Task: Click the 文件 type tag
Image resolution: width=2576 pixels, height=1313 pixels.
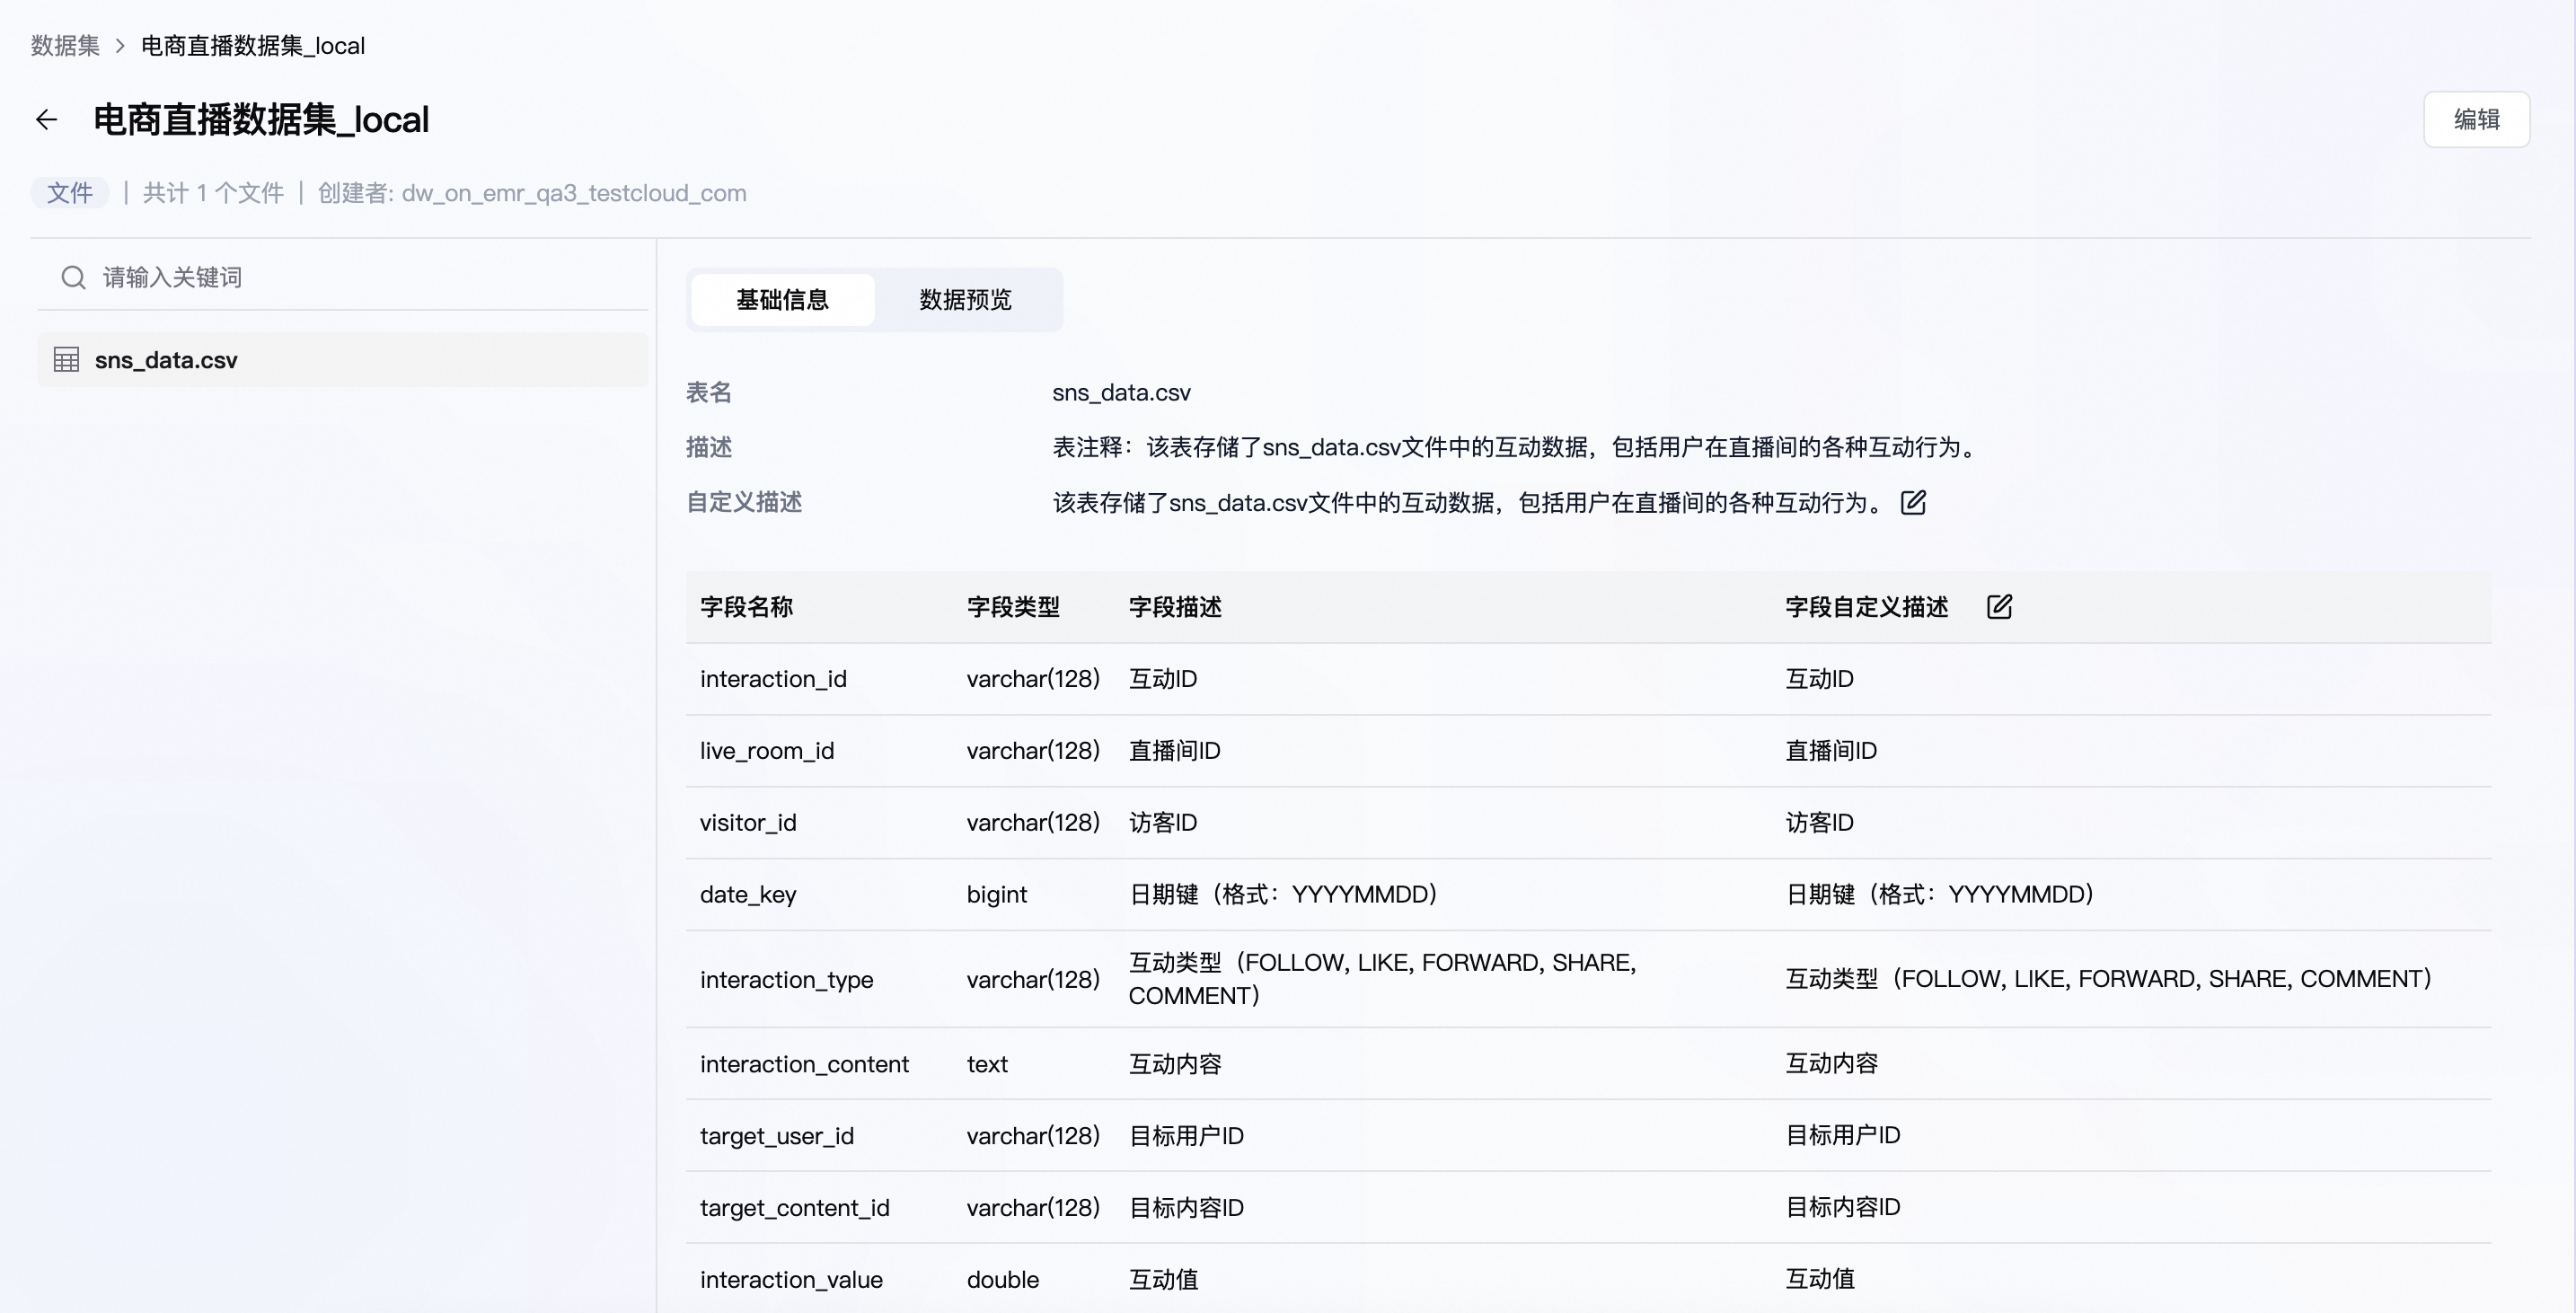Action: [69, 193]
